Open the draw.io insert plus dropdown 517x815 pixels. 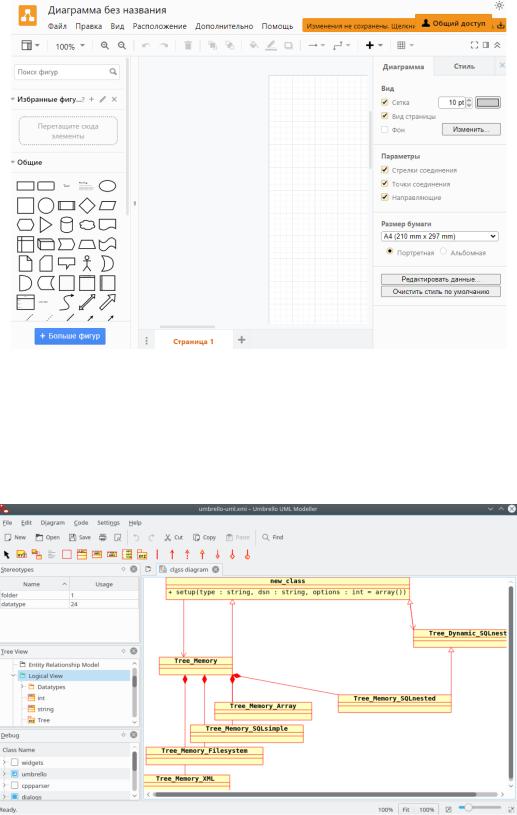374,46
